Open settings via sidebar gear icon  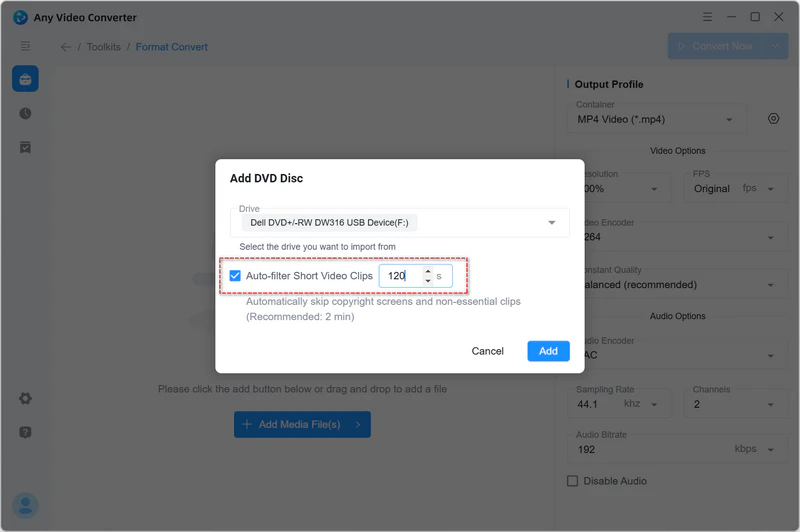pos(26,398)
